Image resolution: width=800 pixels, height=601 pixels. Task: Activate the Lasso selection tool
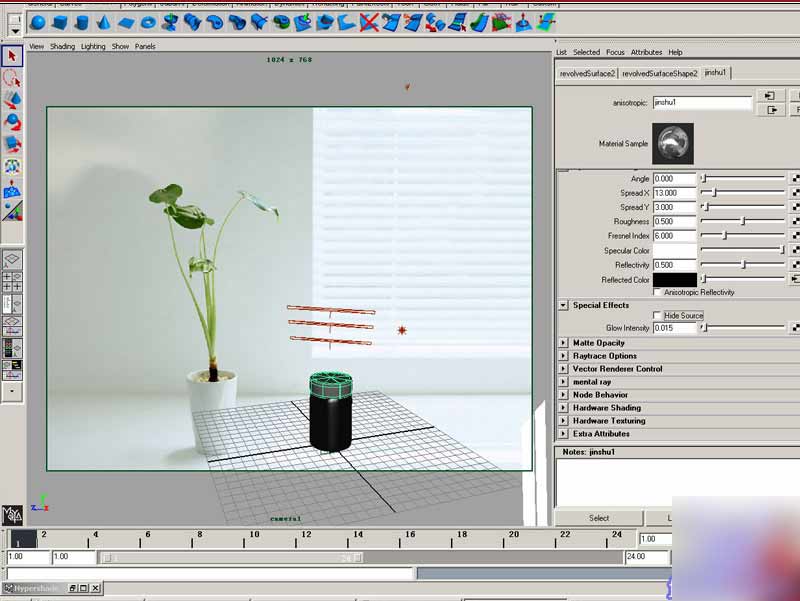pyautogui.click(x=12, y=79)
